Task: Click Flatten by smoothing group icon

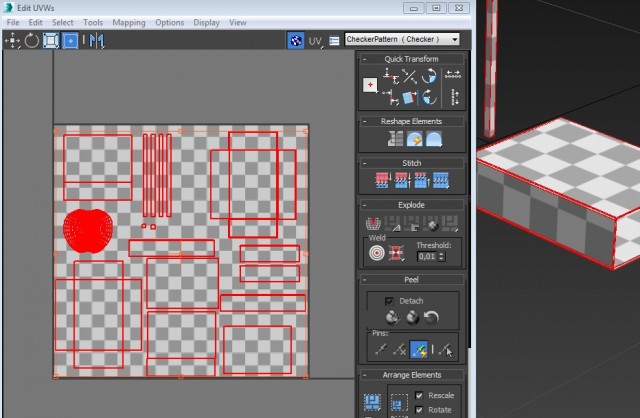Action: pos(412,223)
